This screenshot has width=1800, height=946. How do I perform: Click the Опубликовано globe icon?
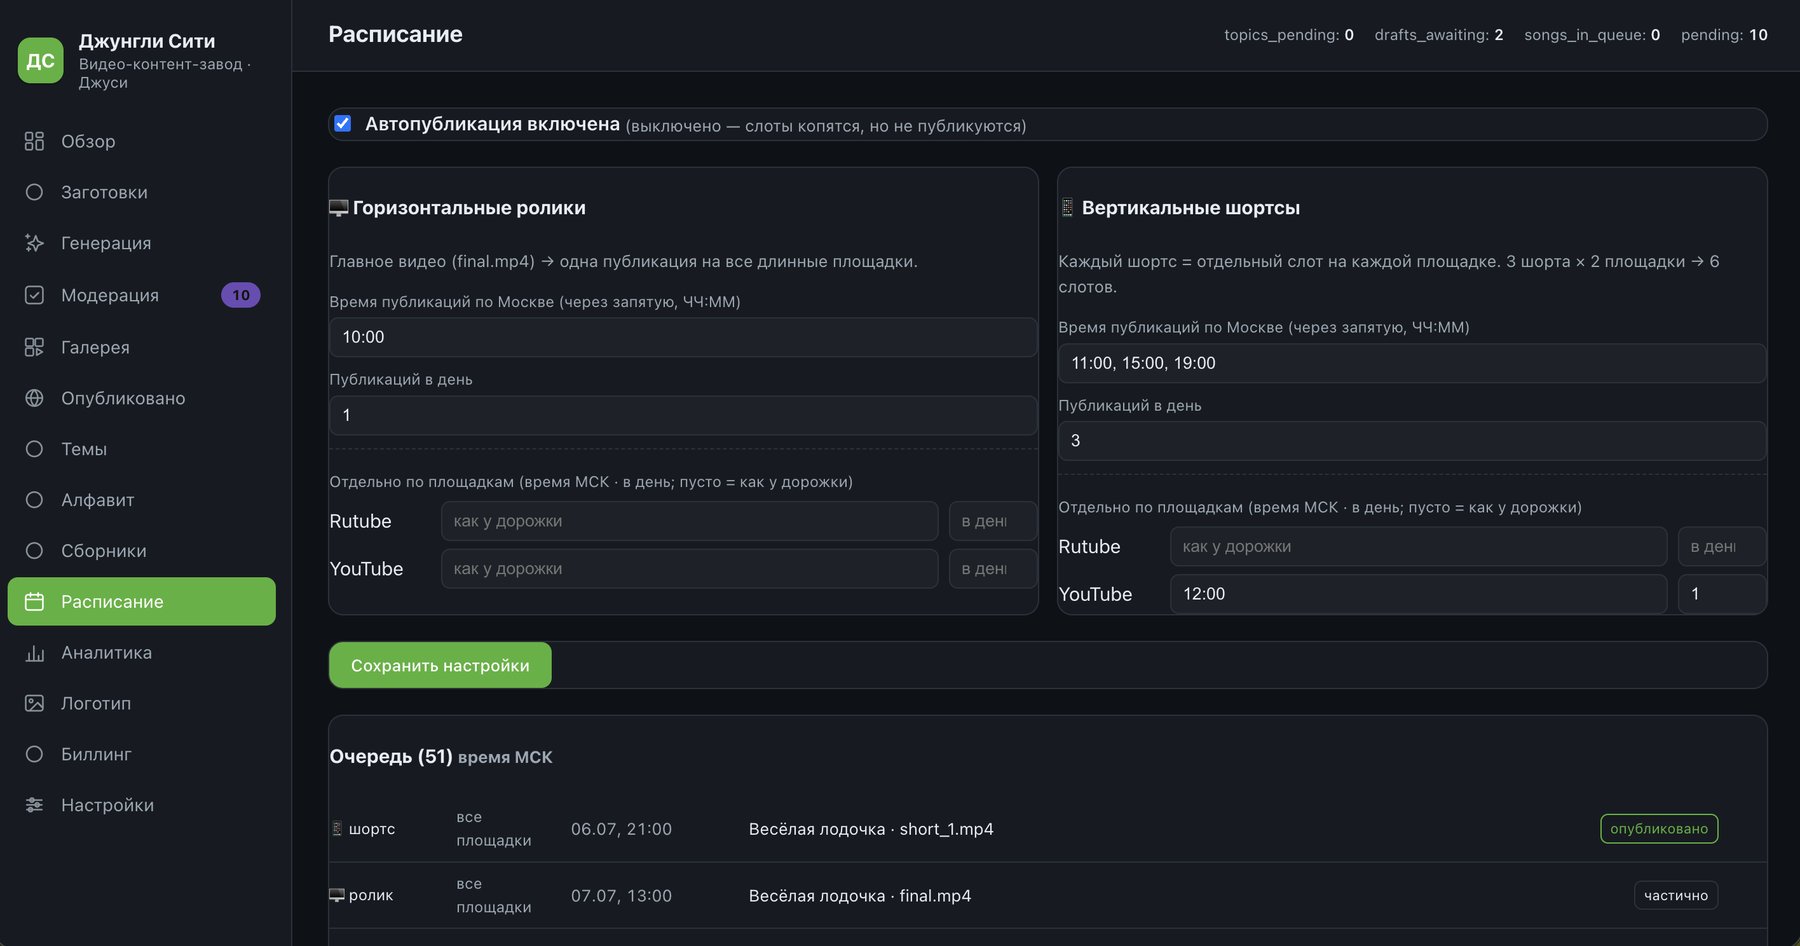pyautogui.click(x=34, y=398)
